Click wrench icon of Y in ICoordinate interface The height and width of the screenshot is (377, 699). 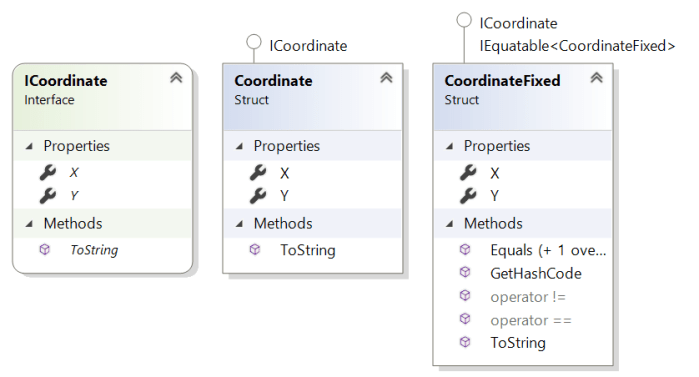(x=48, y=196)
